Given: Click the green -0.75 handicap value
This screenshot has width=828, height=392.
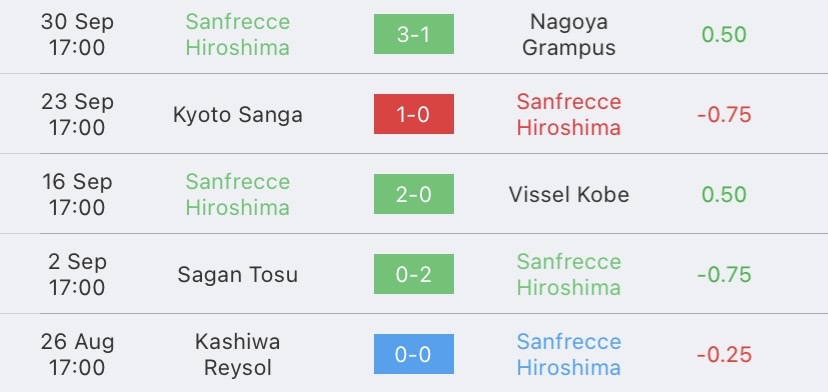Looking at the screenshot, I should 724,275.
